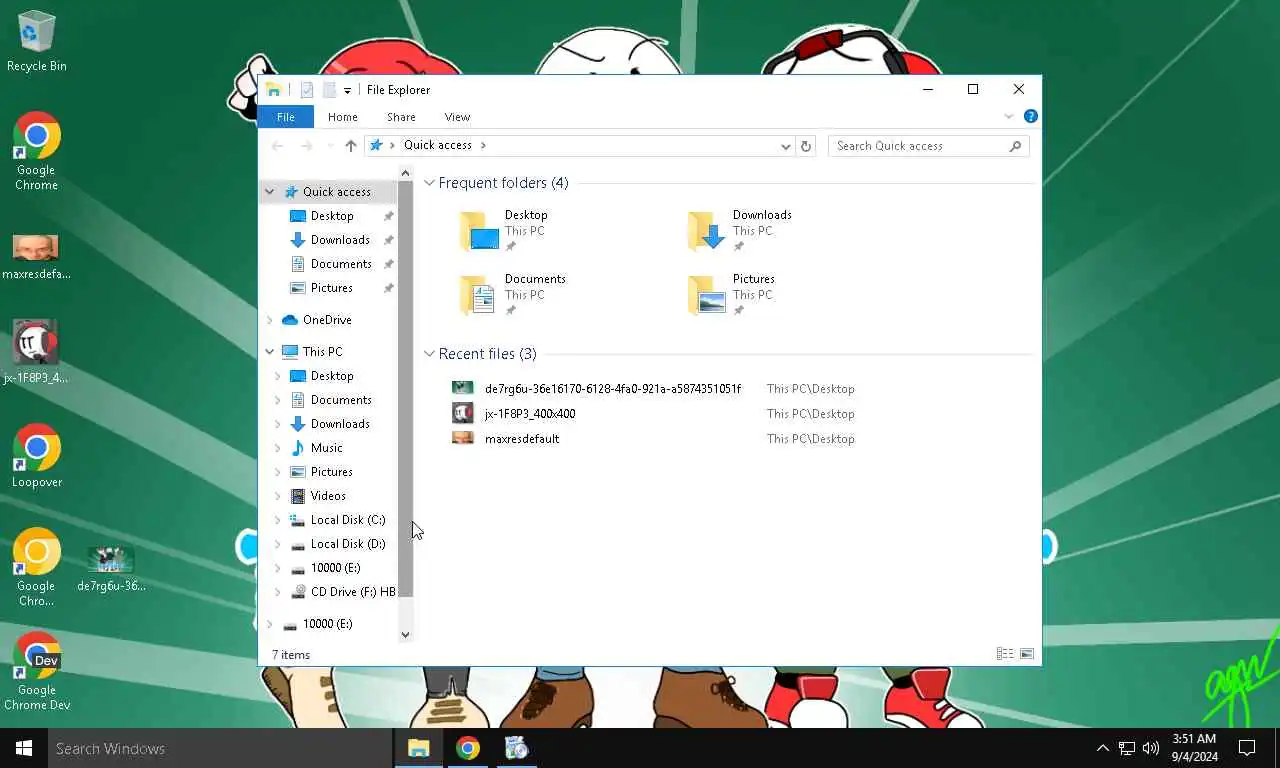Expand Desktop under This PC

coord(277,376)
